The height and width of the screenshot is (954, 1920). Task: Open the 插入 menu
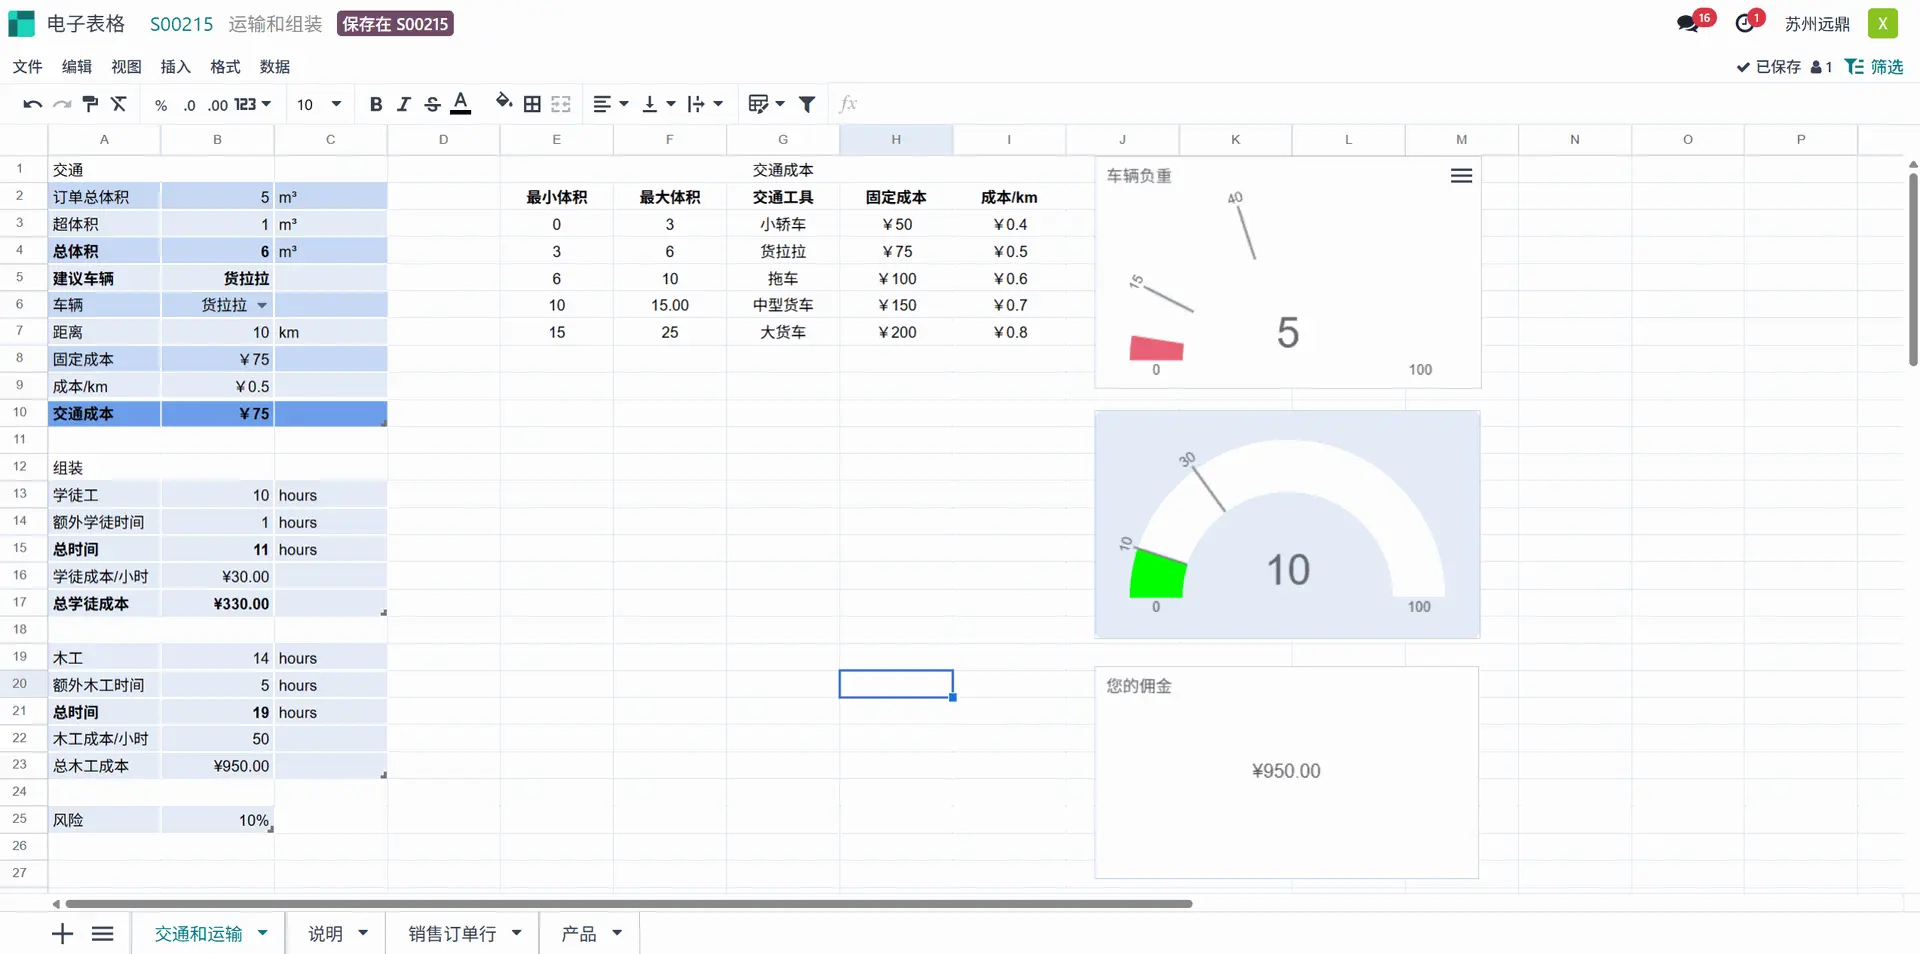175,67
